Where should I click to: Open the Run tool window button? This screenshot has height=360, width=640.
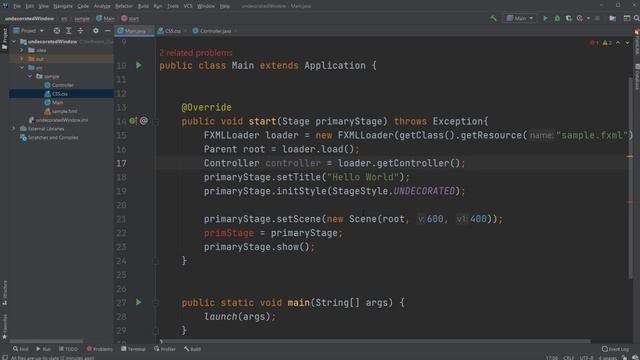pos(43,349)
